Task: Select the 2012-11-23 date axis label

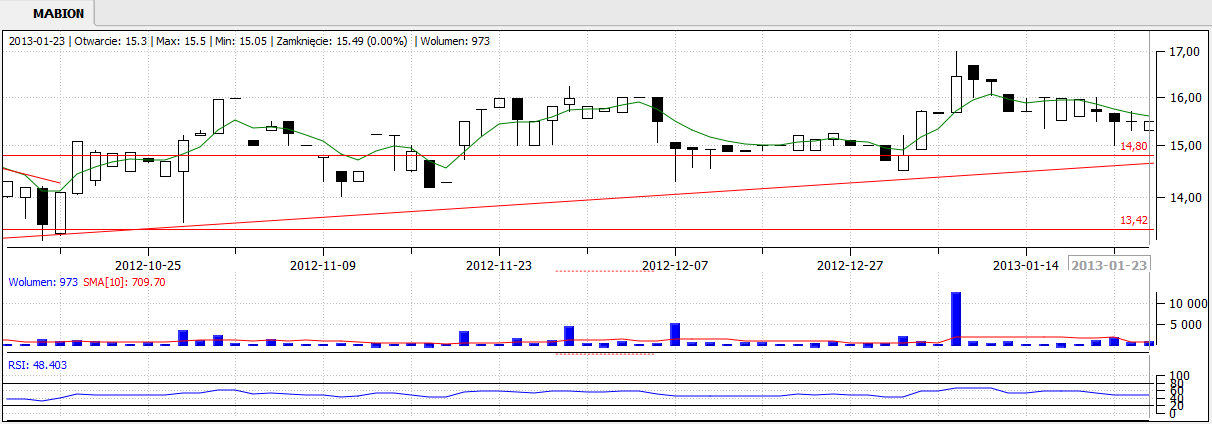Action: 499,265
